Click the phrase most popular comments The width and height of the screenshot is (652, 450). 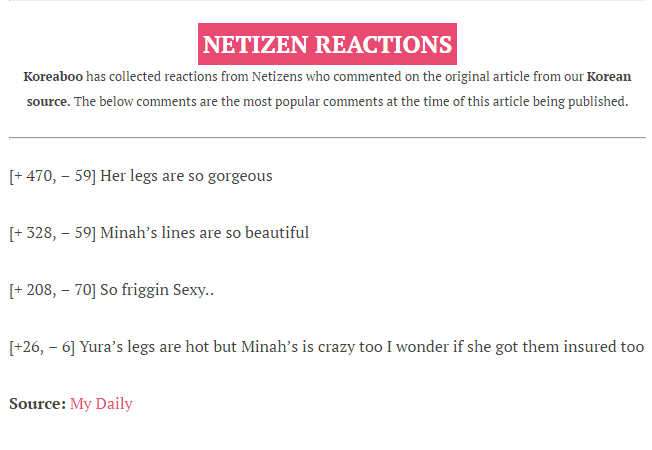pyautogui.click(x=312, y=101)
